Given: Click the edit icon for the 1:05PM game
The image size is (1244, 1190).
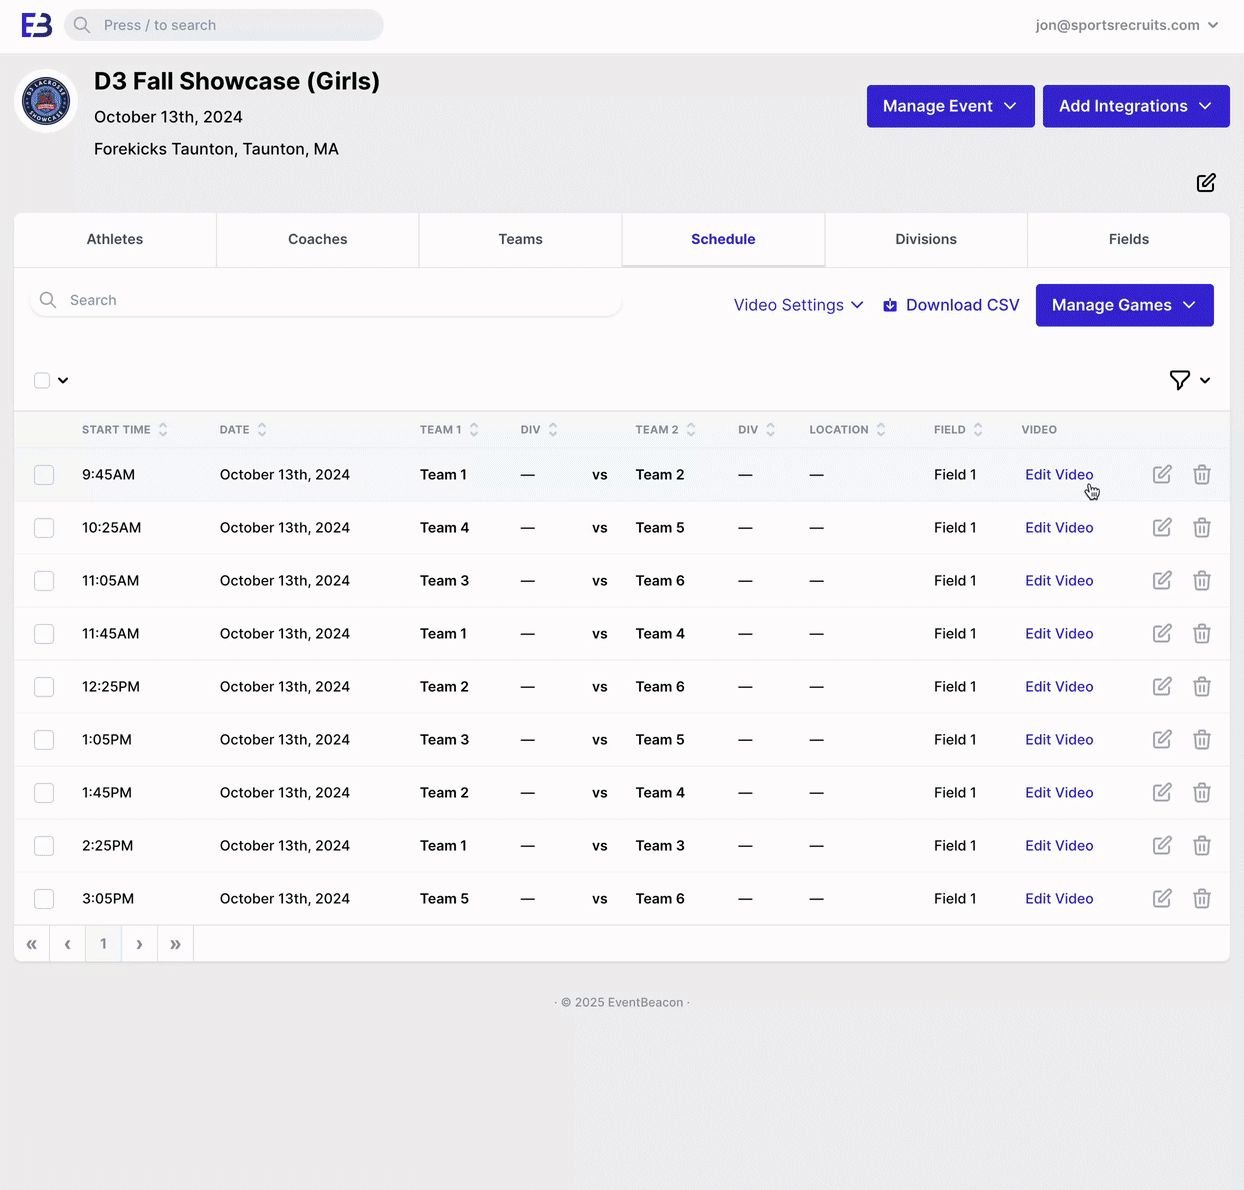Looking at the screenshot, I should [1162, 740].
